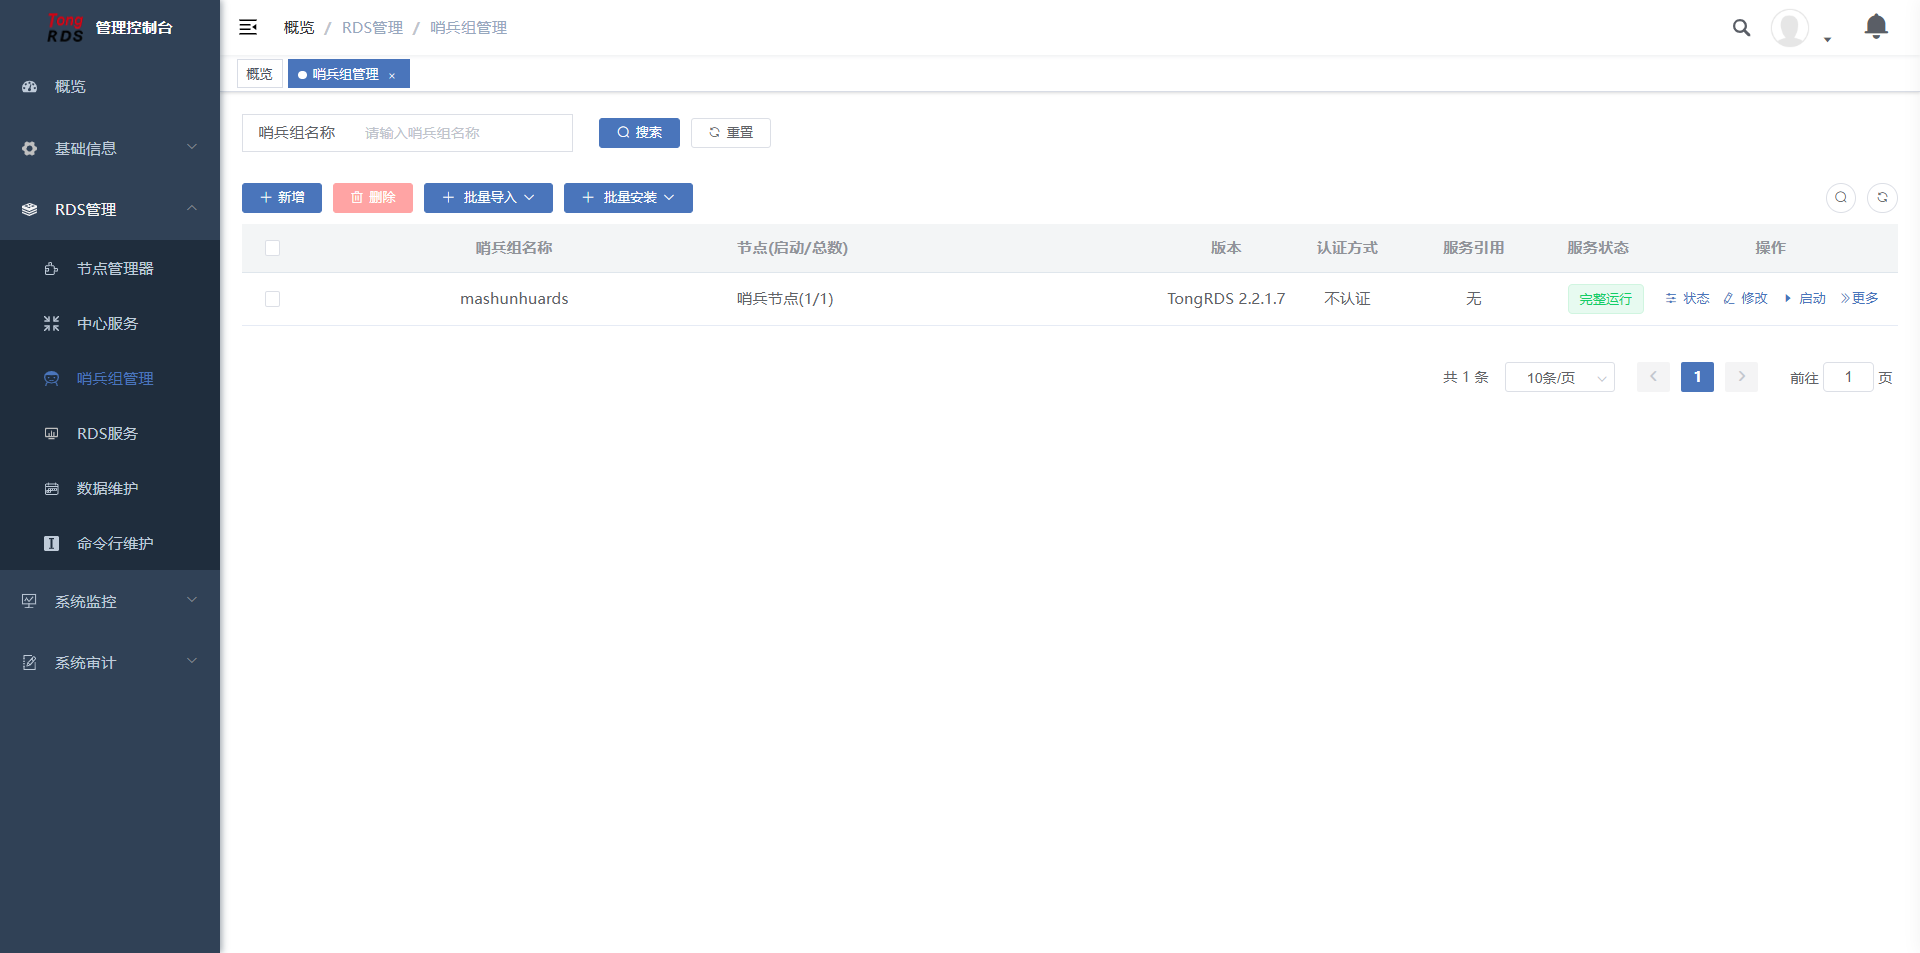Screen dimensions: 1920x953
Task: Go to 概览 in the sidebar
Action: (x=110, y=87)
